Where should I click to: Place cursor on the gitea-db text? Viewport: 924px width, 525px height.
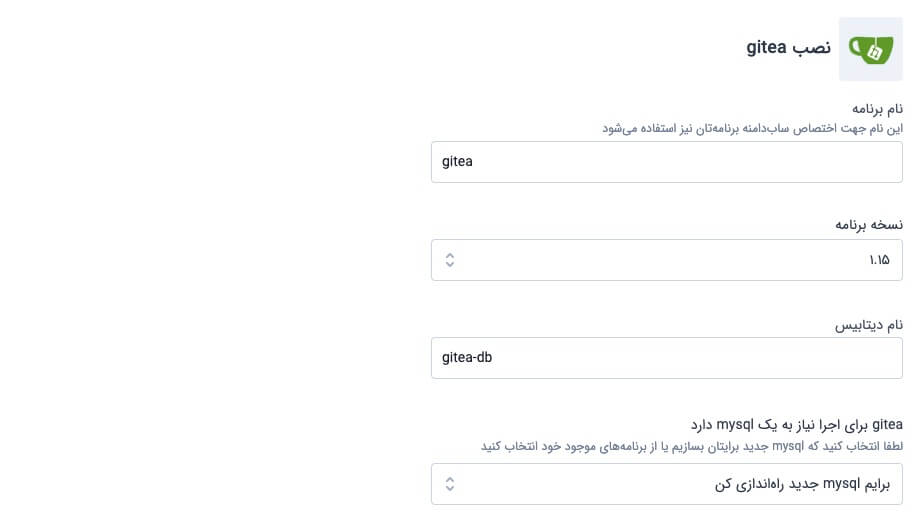tap(467, 358)
